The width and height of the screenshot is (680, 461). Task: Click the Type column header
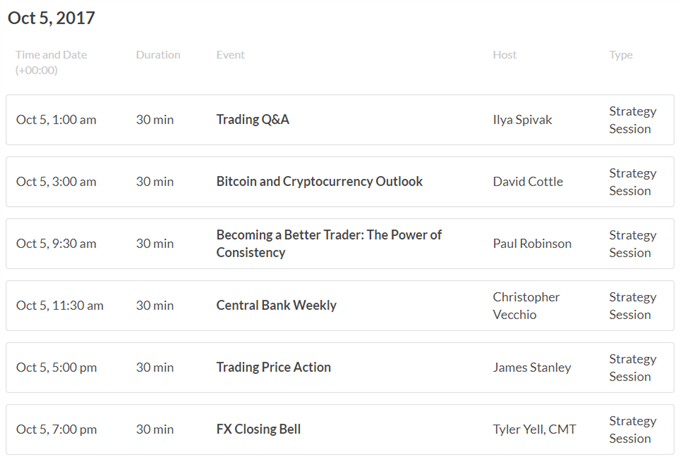pyautogui.click(x=621, y=55)
